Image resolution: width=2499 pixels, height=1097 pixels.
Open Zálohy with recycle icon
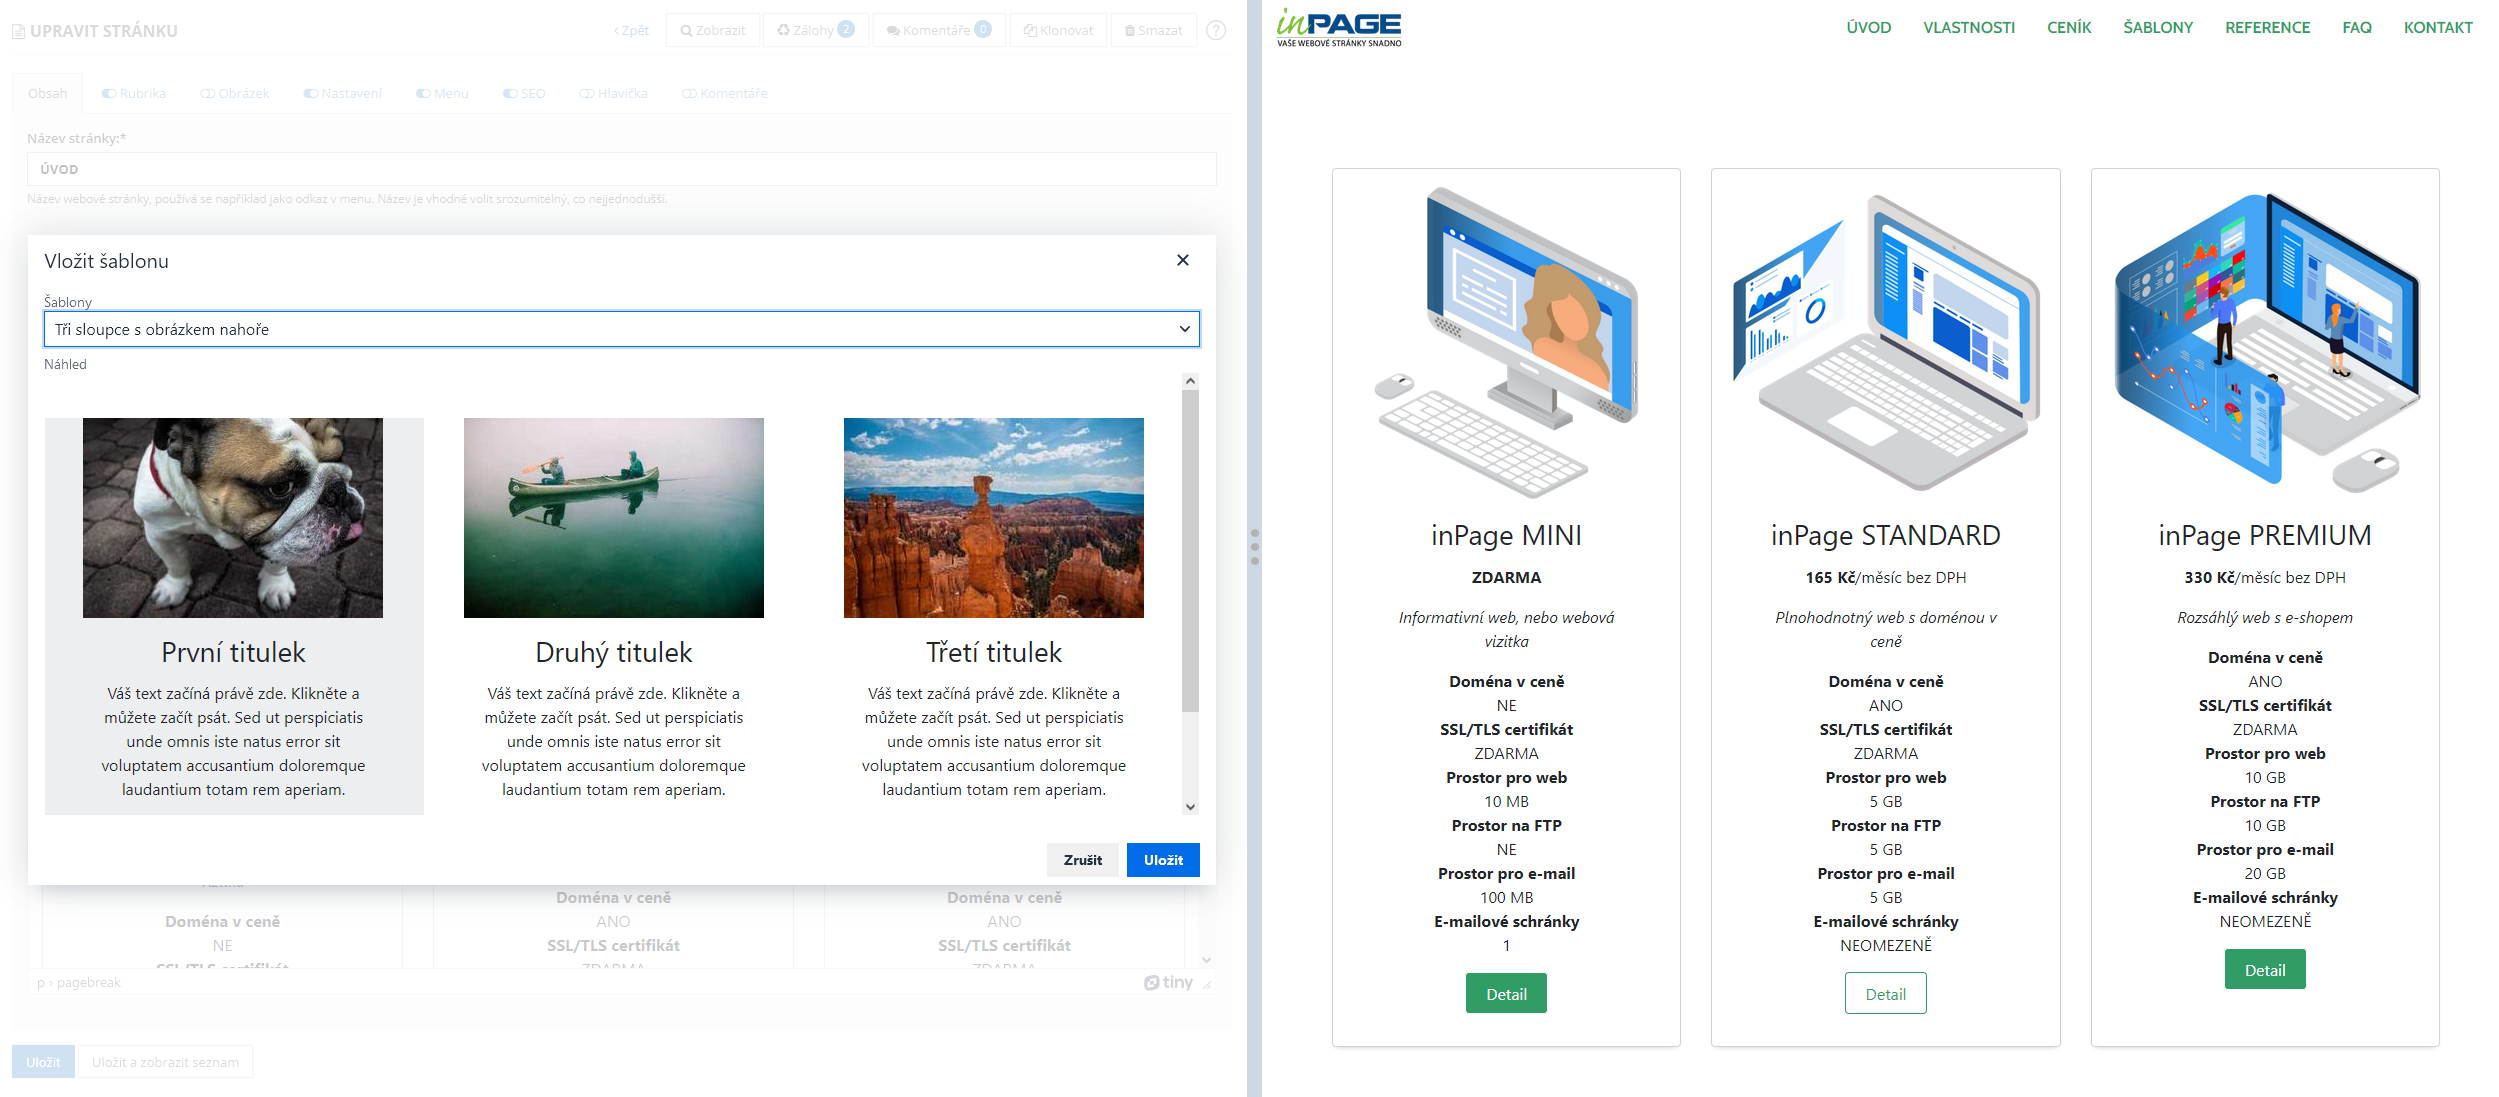815,30
